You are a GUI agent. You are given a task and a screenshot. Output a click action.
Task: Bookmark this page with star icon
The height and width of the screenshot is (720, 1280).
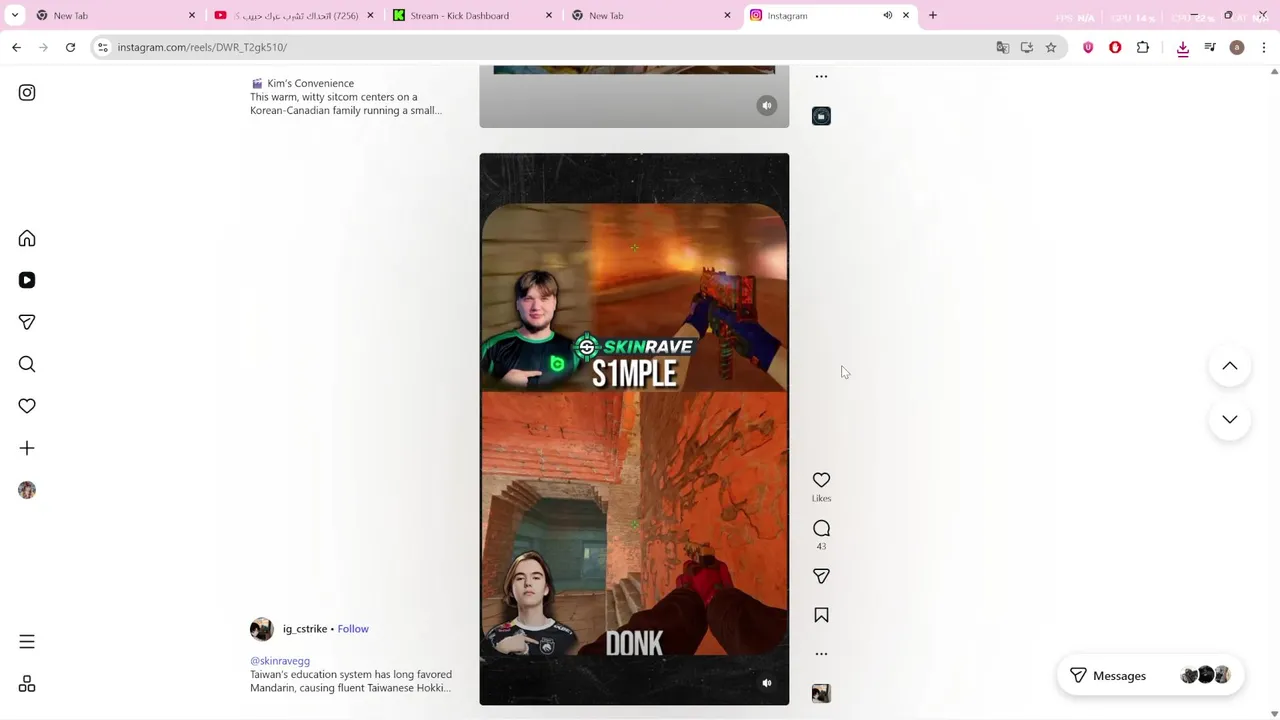[1051, 48]
